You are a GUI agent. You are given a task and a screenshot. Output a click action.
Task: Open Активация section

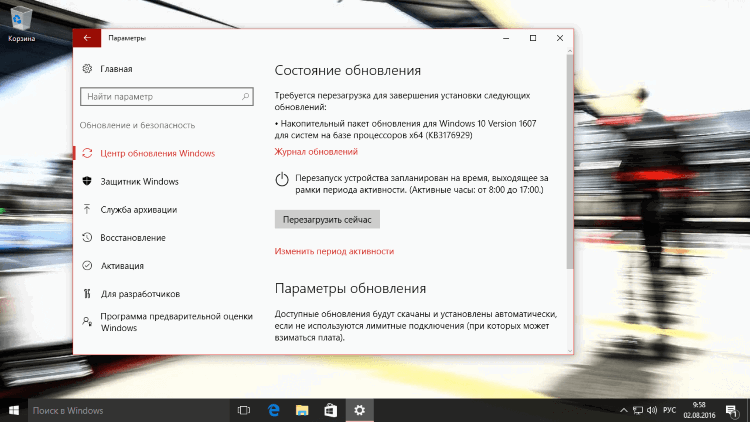[122, 266]
